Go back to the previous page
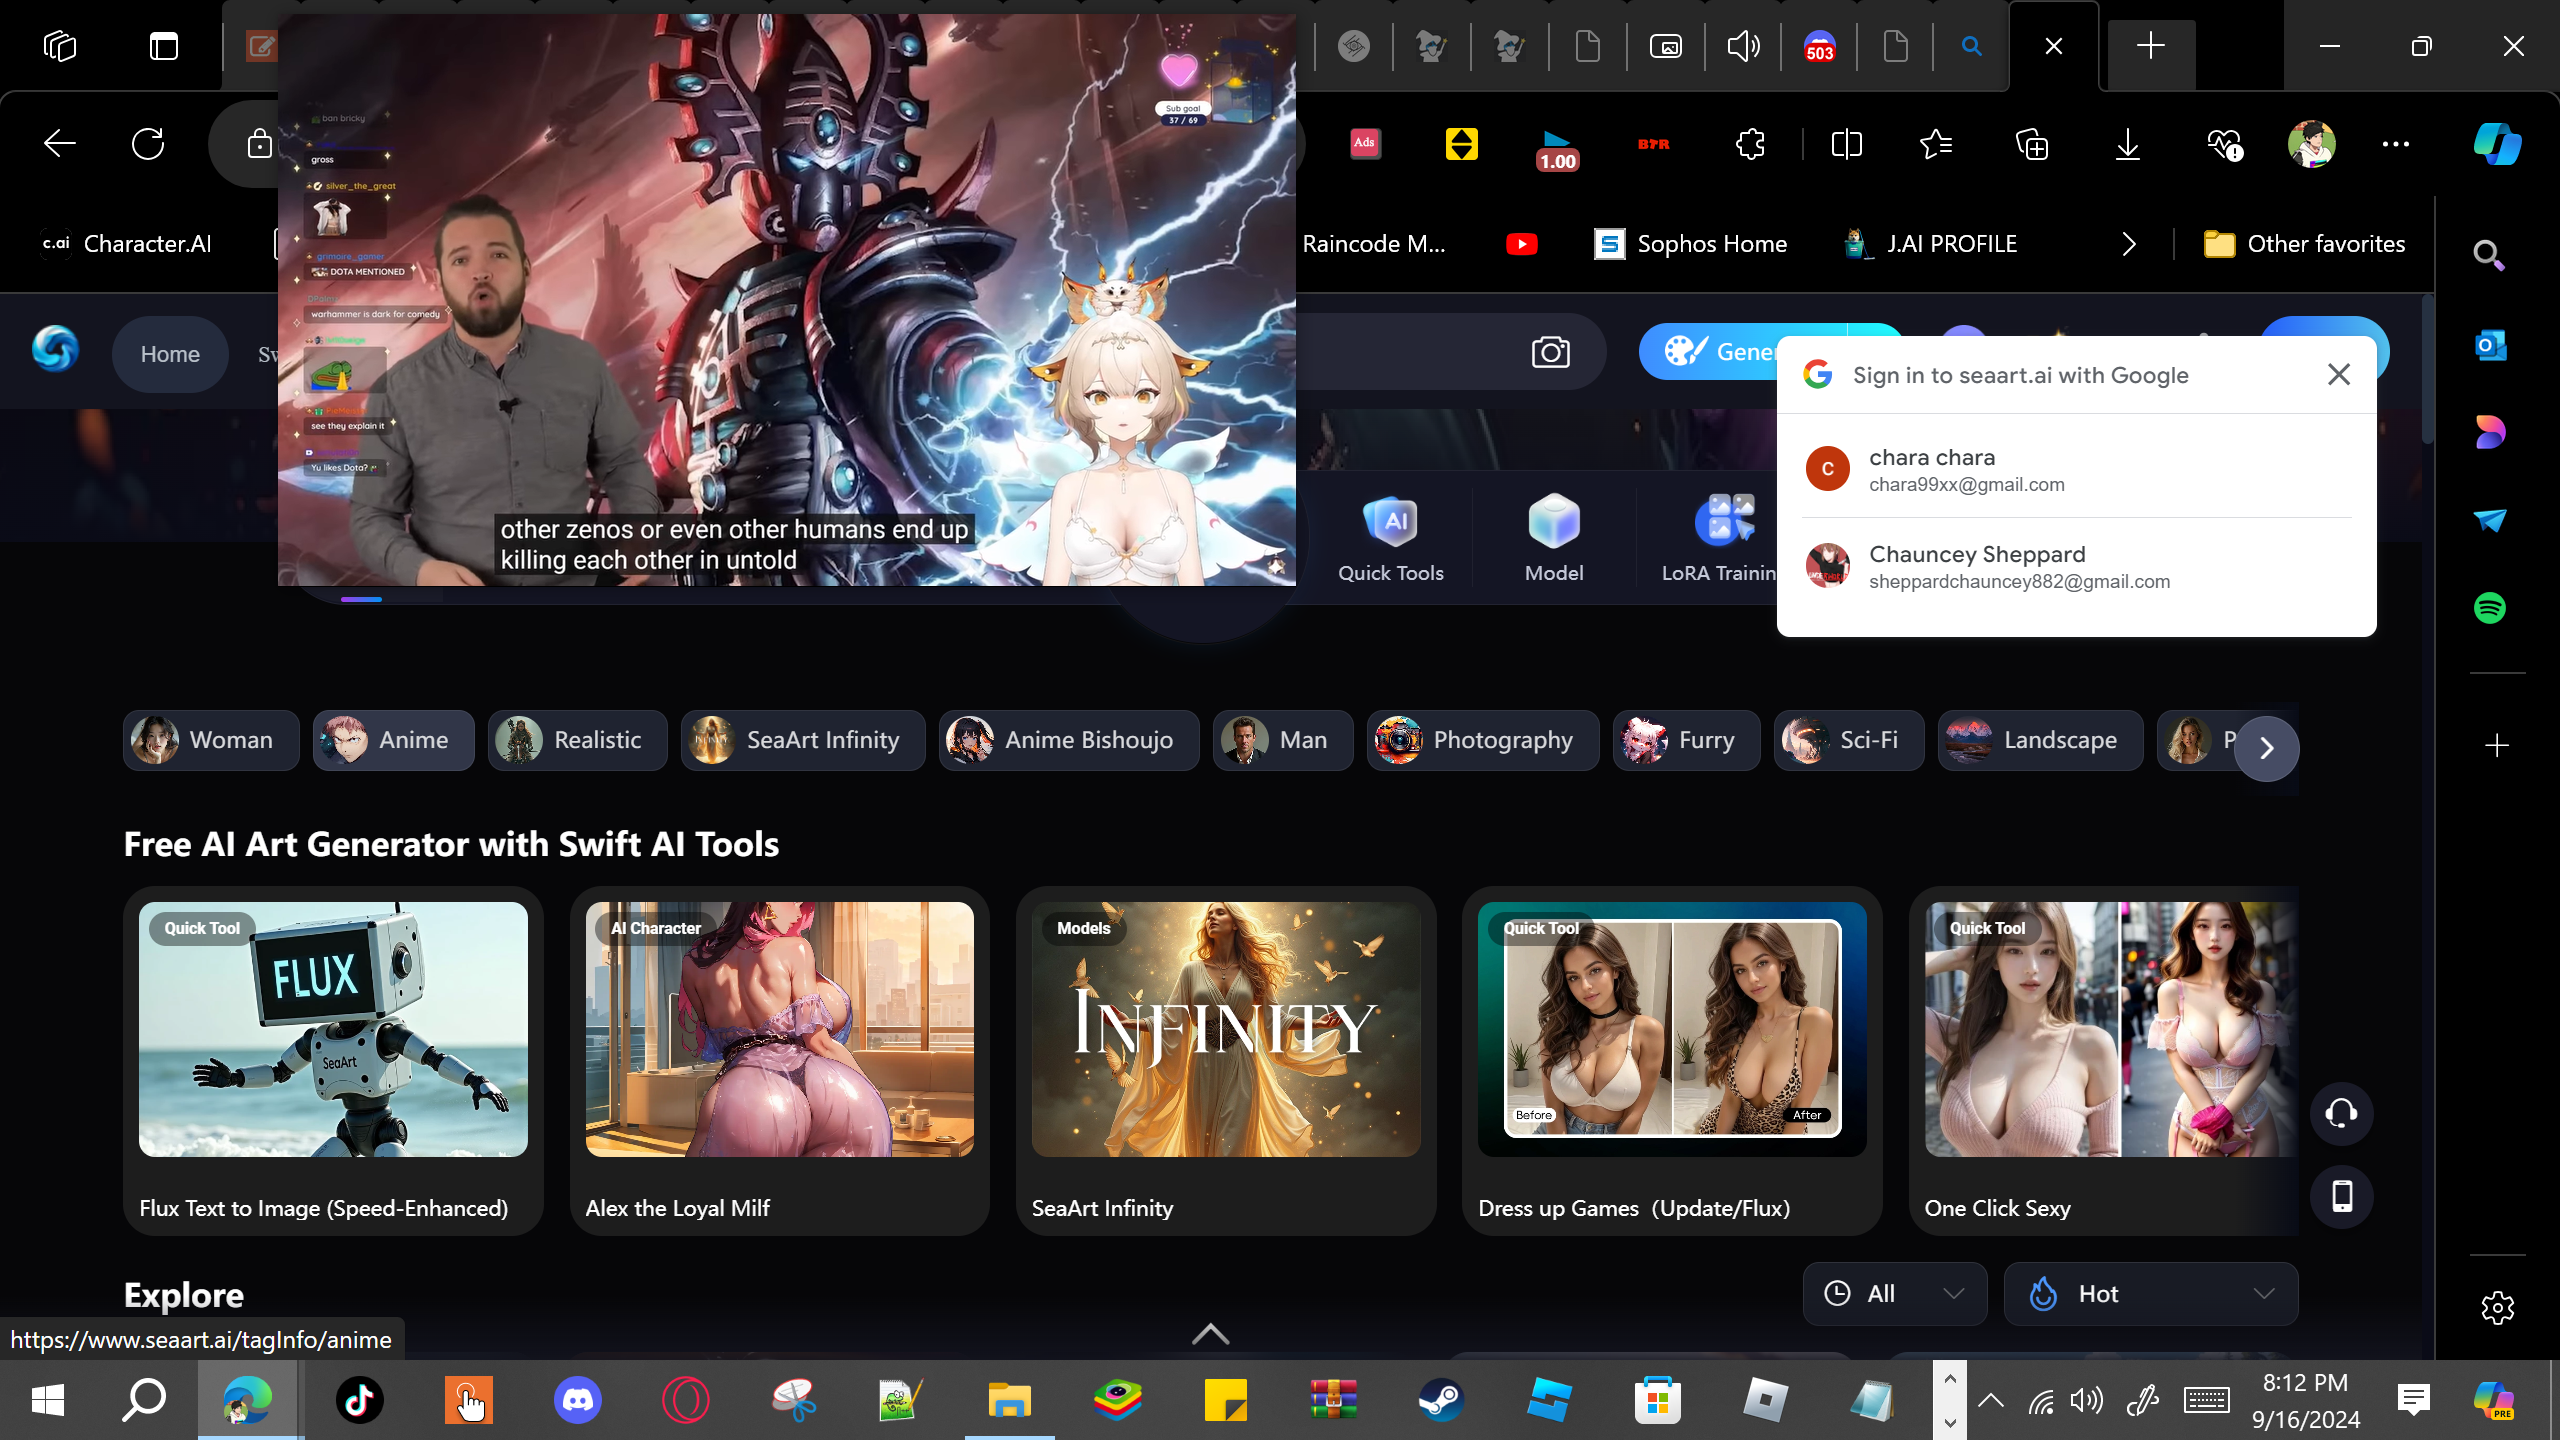The height and width of the screenshot is (1440, 2560). 60,144
